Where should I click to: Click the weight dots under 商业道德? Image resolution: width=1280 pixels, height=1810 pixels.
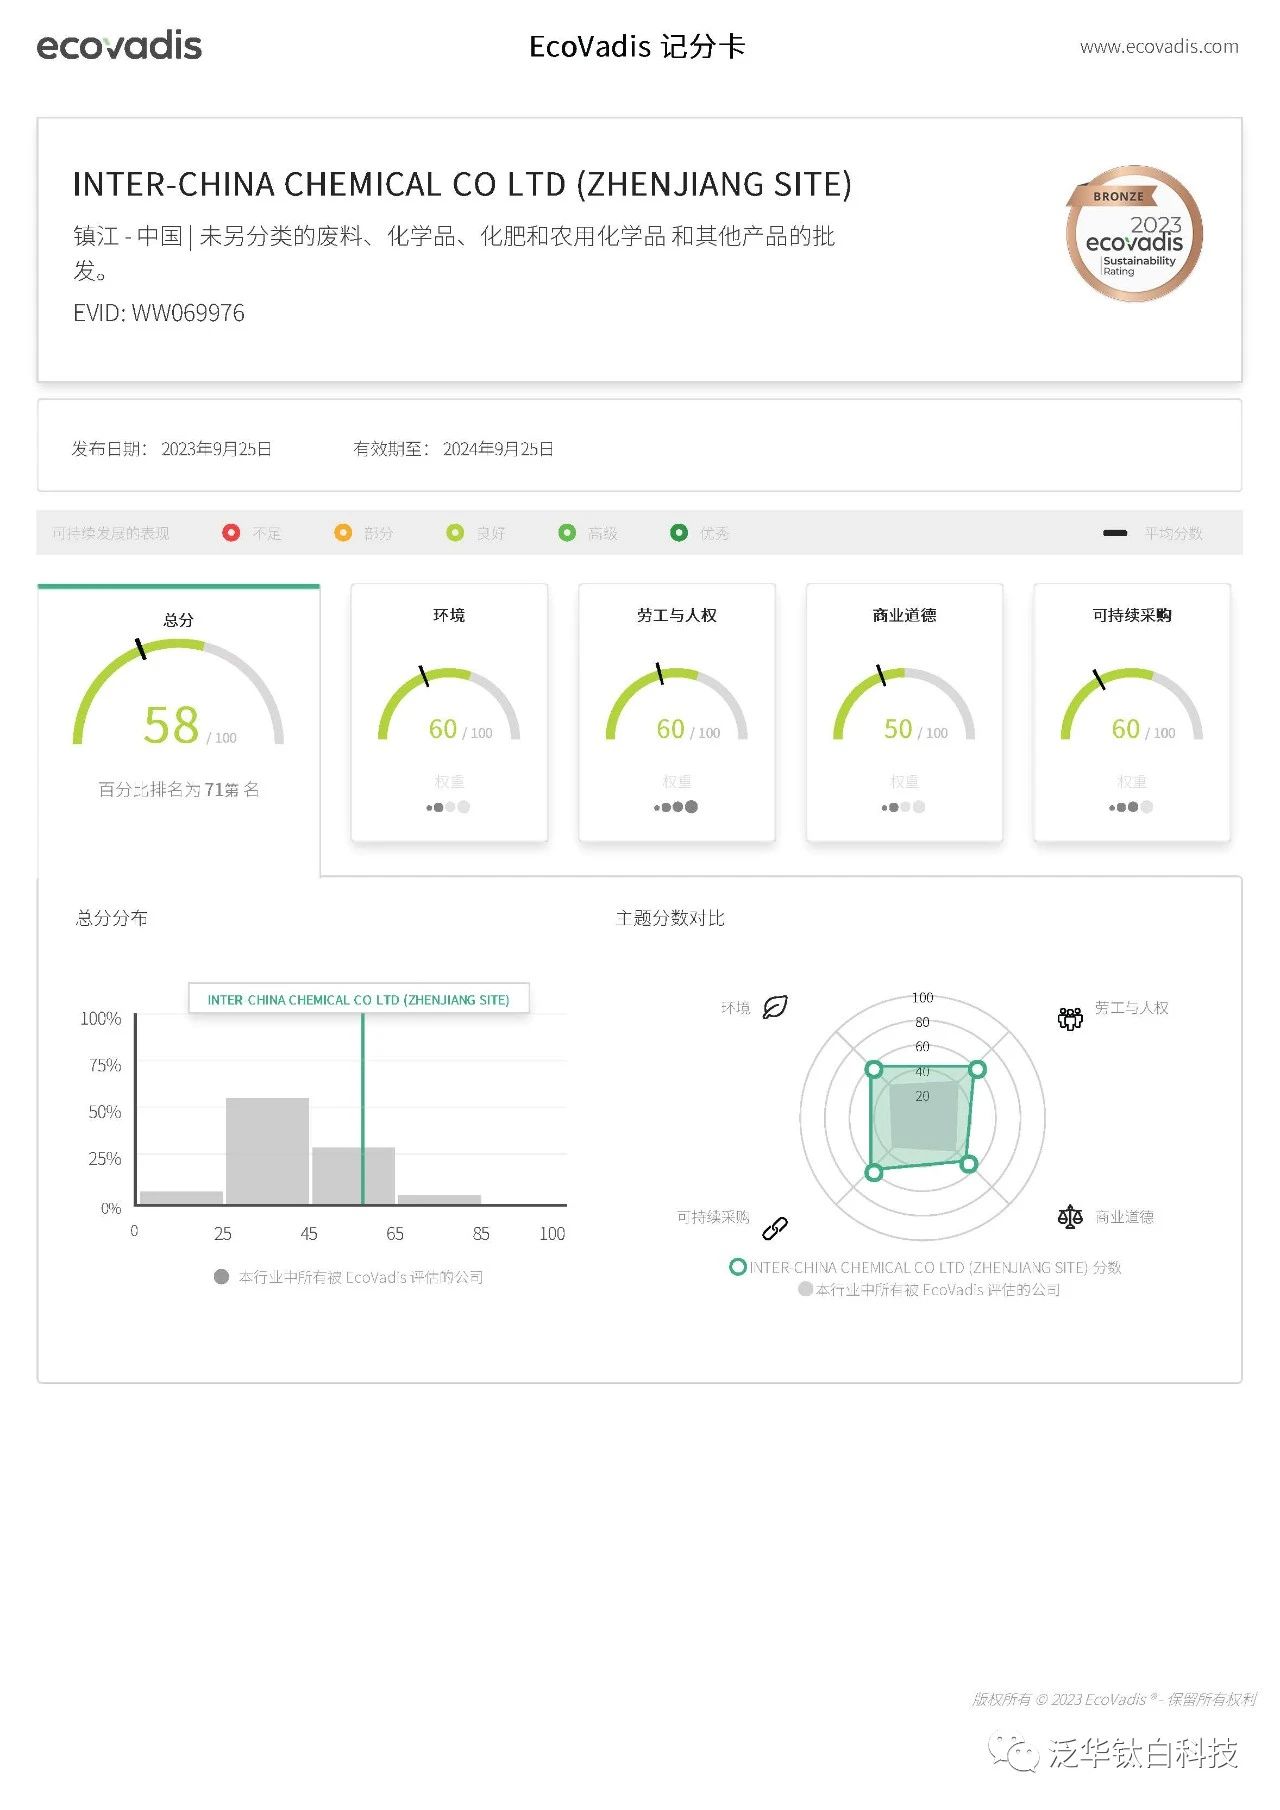click(904, 807)
